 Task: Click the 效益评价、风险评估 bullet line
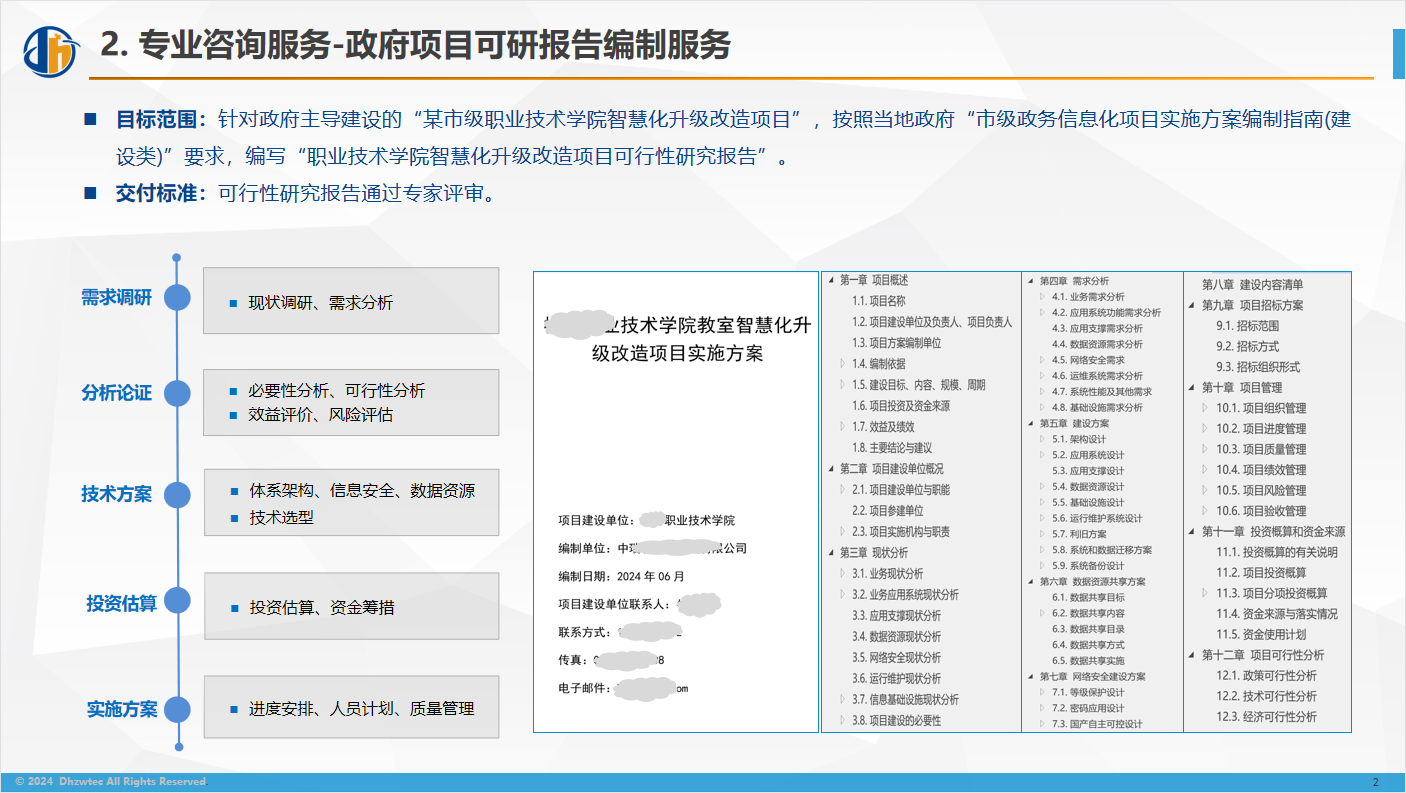tap(321, 414)
